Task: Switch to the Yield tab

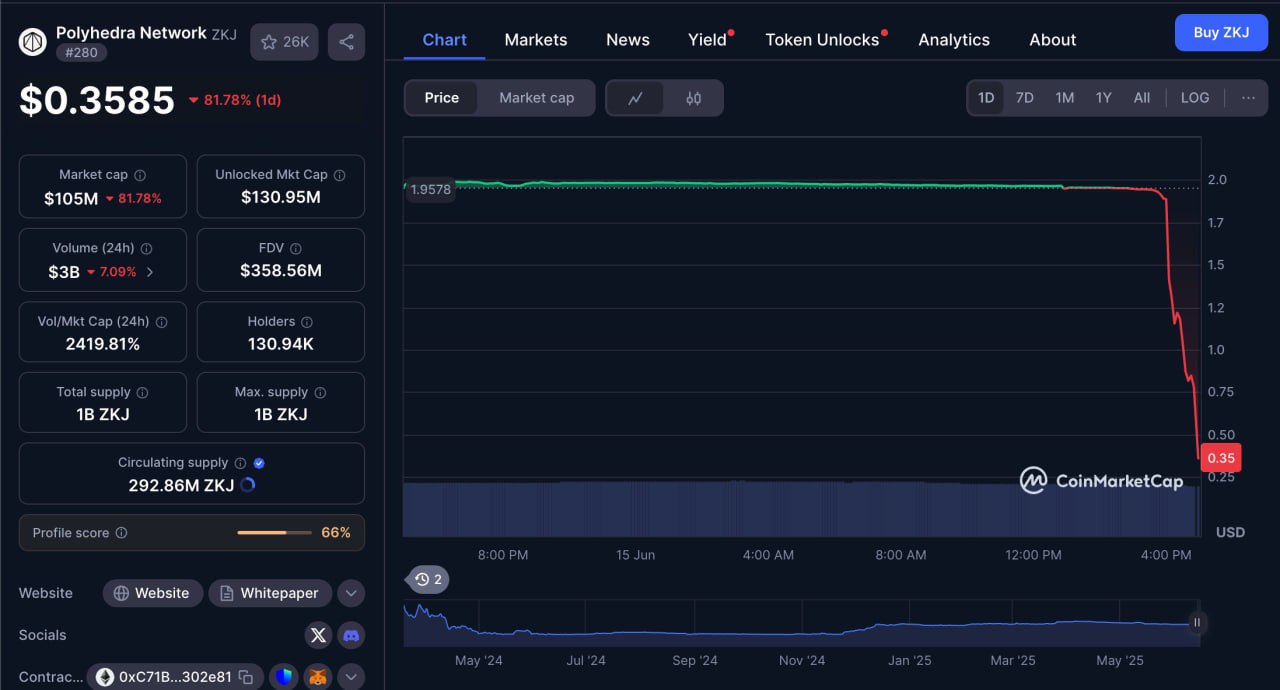Action: 708,40
